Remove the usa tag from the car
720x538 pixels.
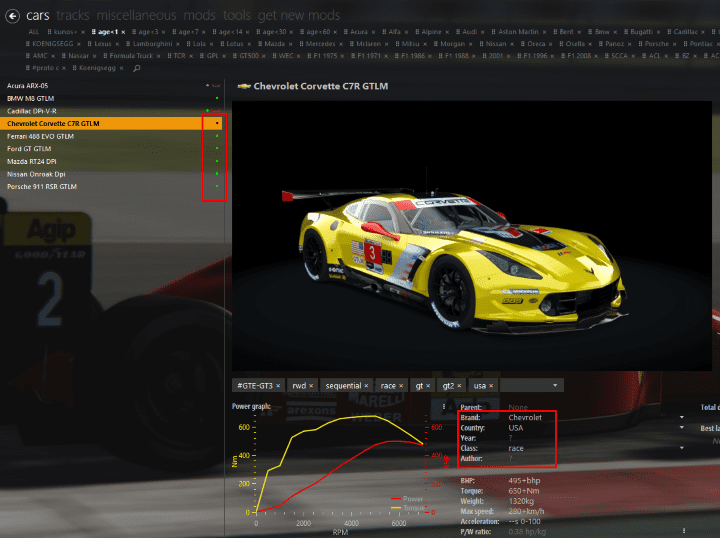pos(492,385)
